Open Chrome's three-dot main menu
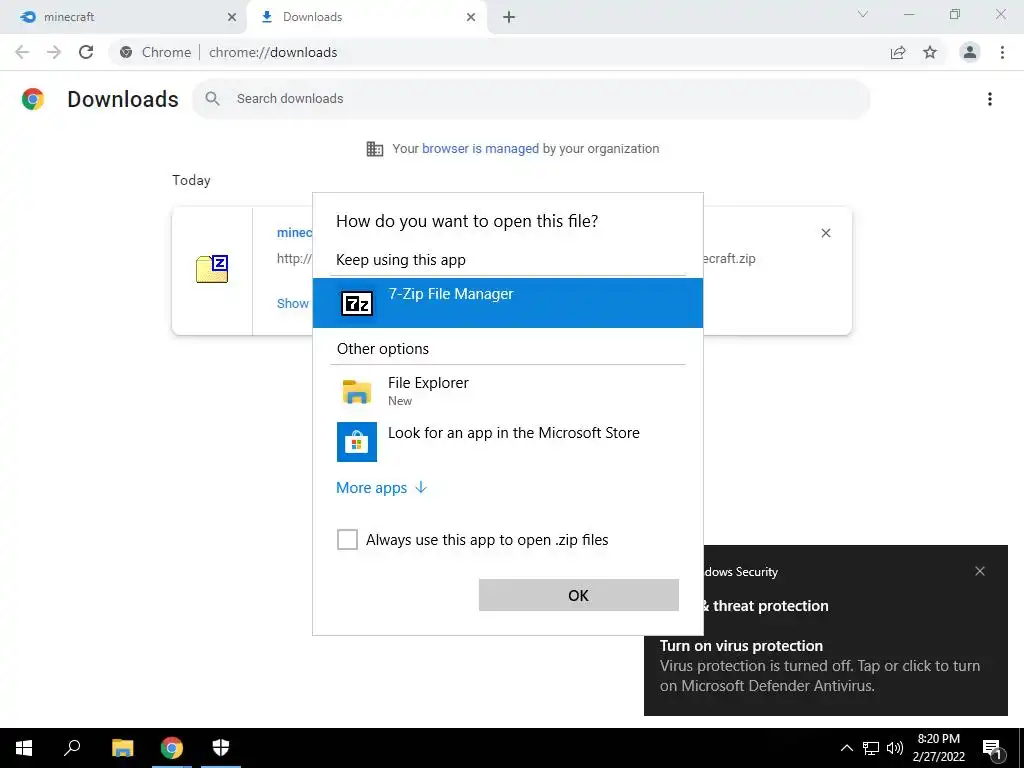This screenshot has height=768, width=1024. point(1002,52)
